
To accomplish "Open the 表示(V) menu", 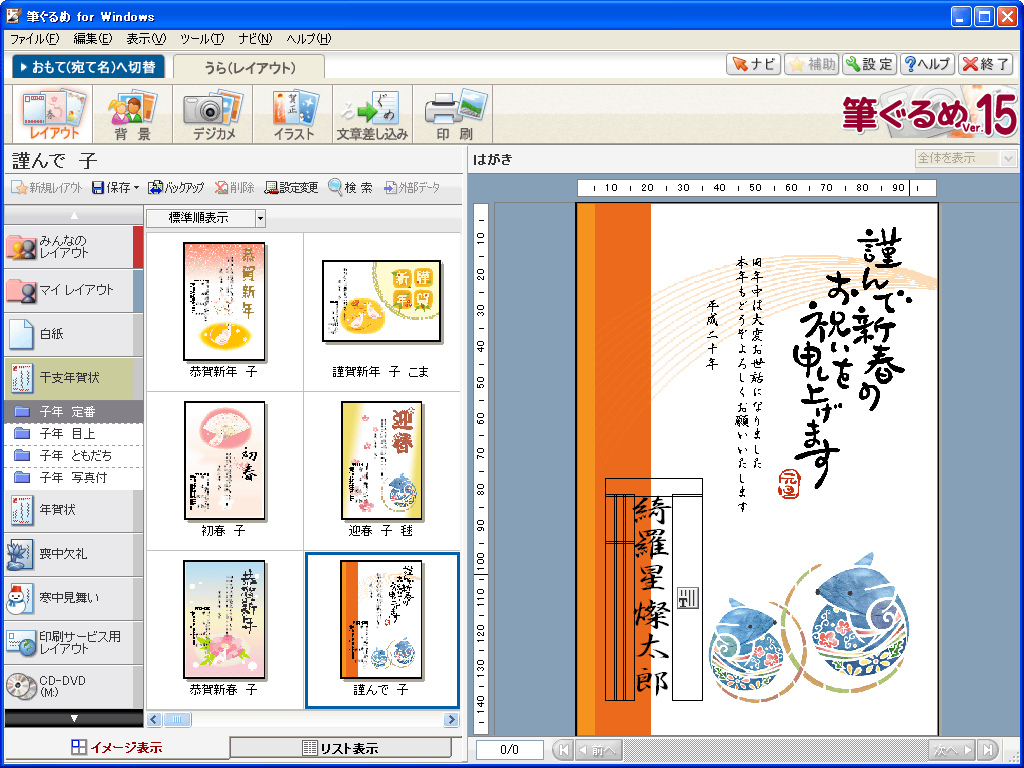I will 146,39.
